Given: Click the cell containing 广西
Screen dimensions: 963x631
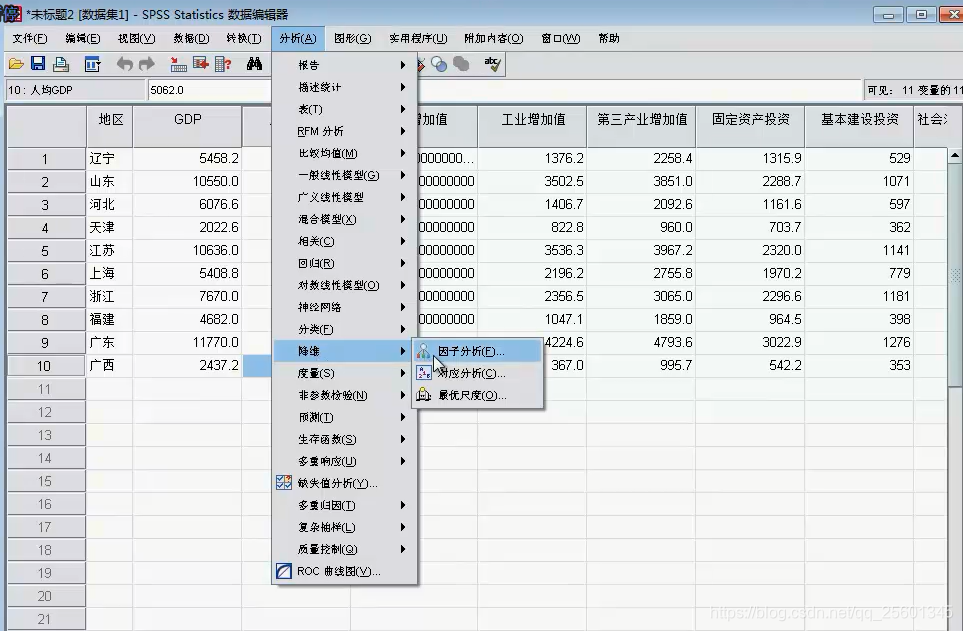Looking at the screenshot, I should click(110, 366).
